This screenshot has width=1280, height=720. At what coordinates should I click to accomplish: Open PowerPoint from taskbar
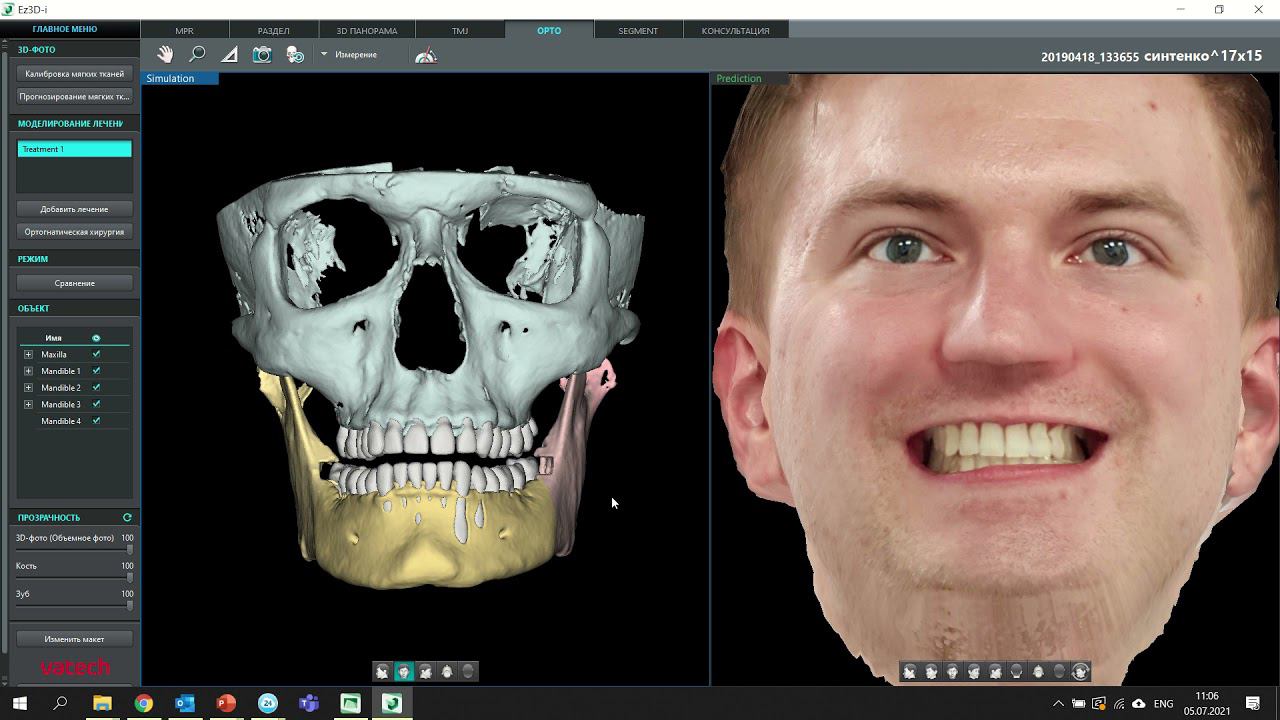click(x=226, y=703)
